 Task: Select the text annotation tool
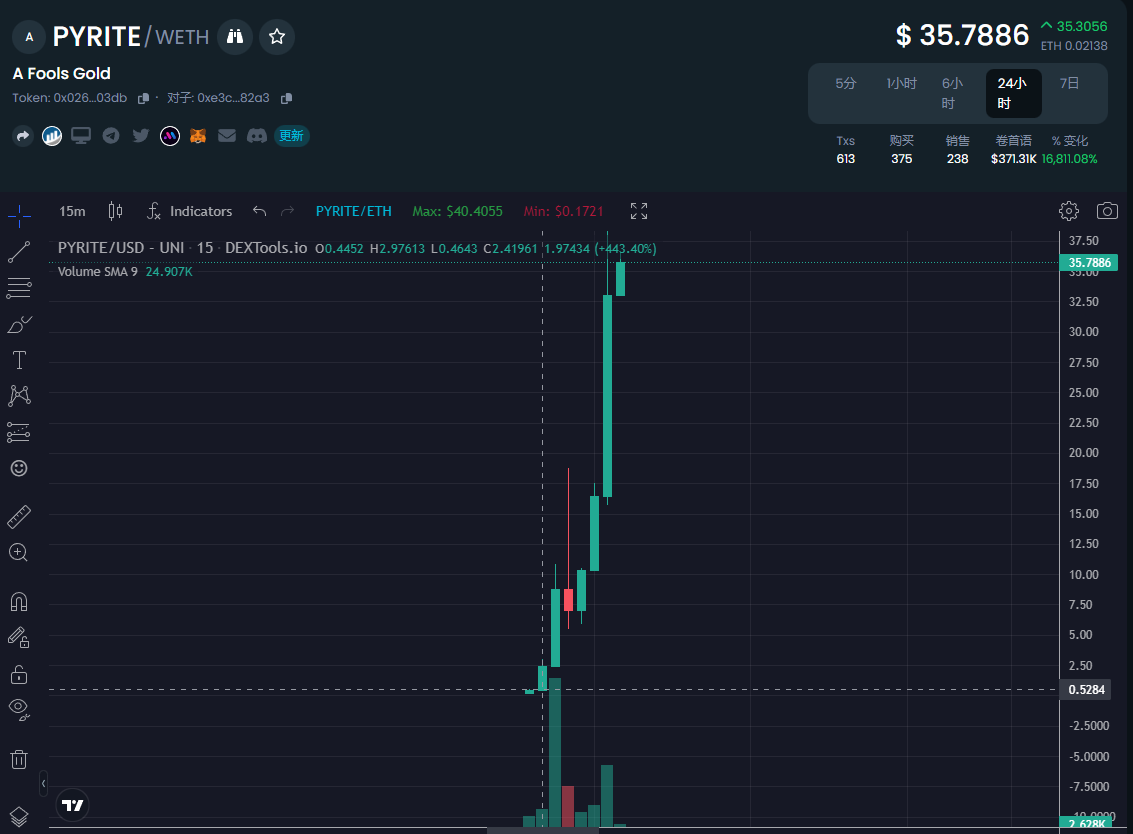coord(20,360)
